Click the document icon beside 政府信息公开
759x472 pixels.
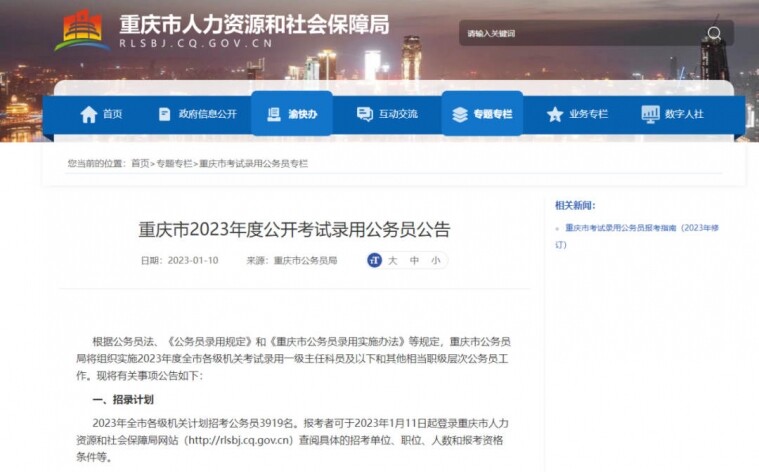[165, 114]
